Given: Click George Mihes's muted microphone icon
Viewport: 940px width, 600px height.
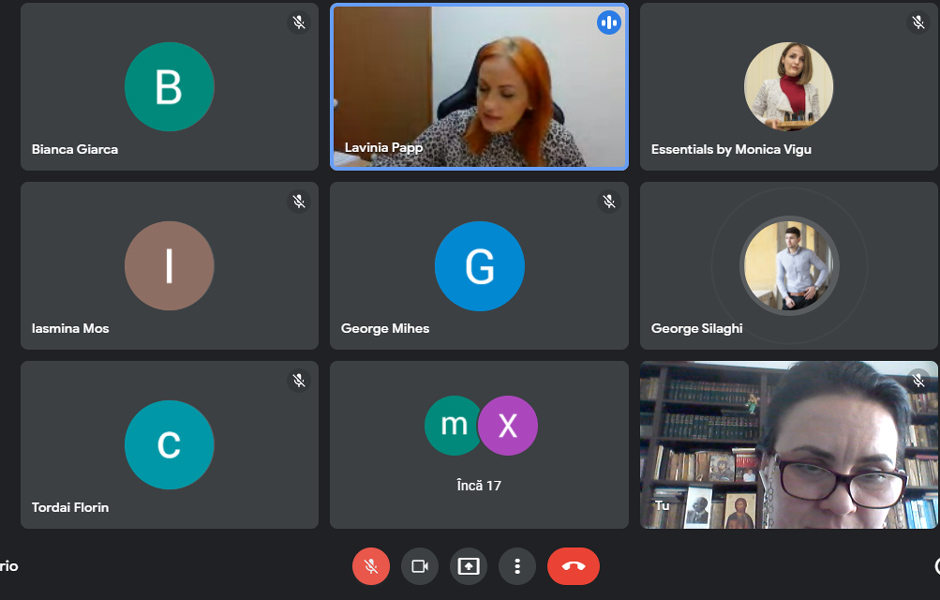Looking at the screenshot, I should coord(608,201).
